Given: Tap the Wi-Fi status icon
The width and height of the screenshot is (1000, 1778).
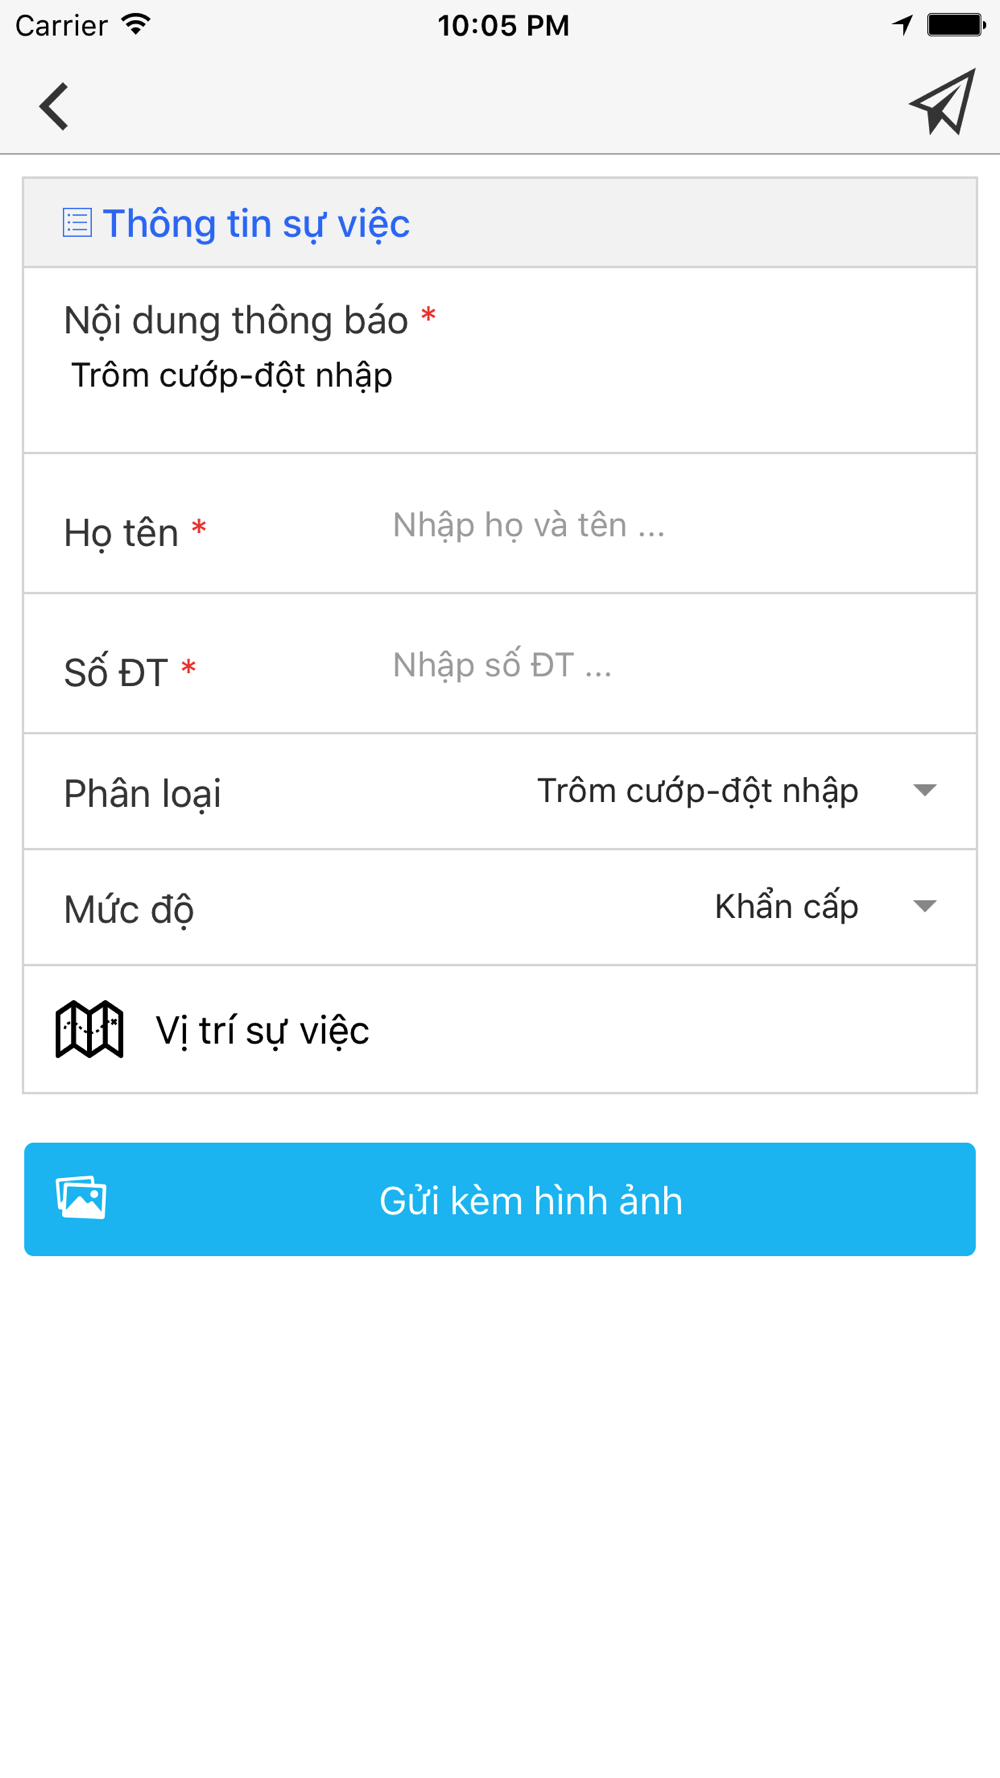Looking at the screenshot, I should coord(136,25).
